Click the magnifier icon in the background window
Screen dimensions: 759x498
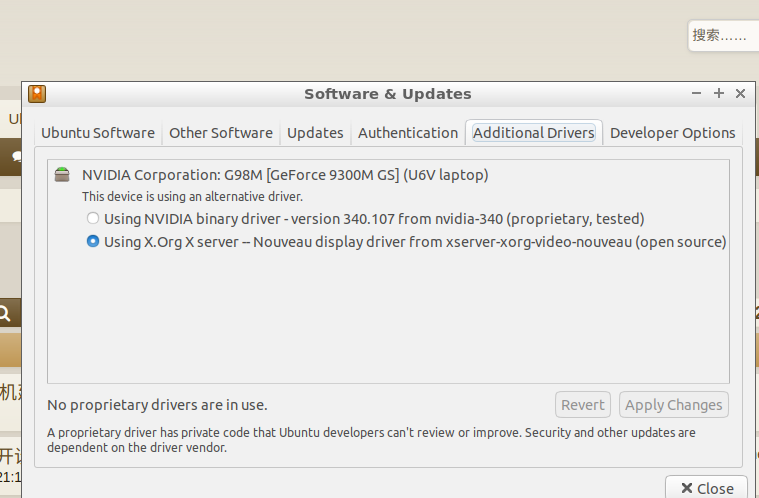[x=4, y=314]
